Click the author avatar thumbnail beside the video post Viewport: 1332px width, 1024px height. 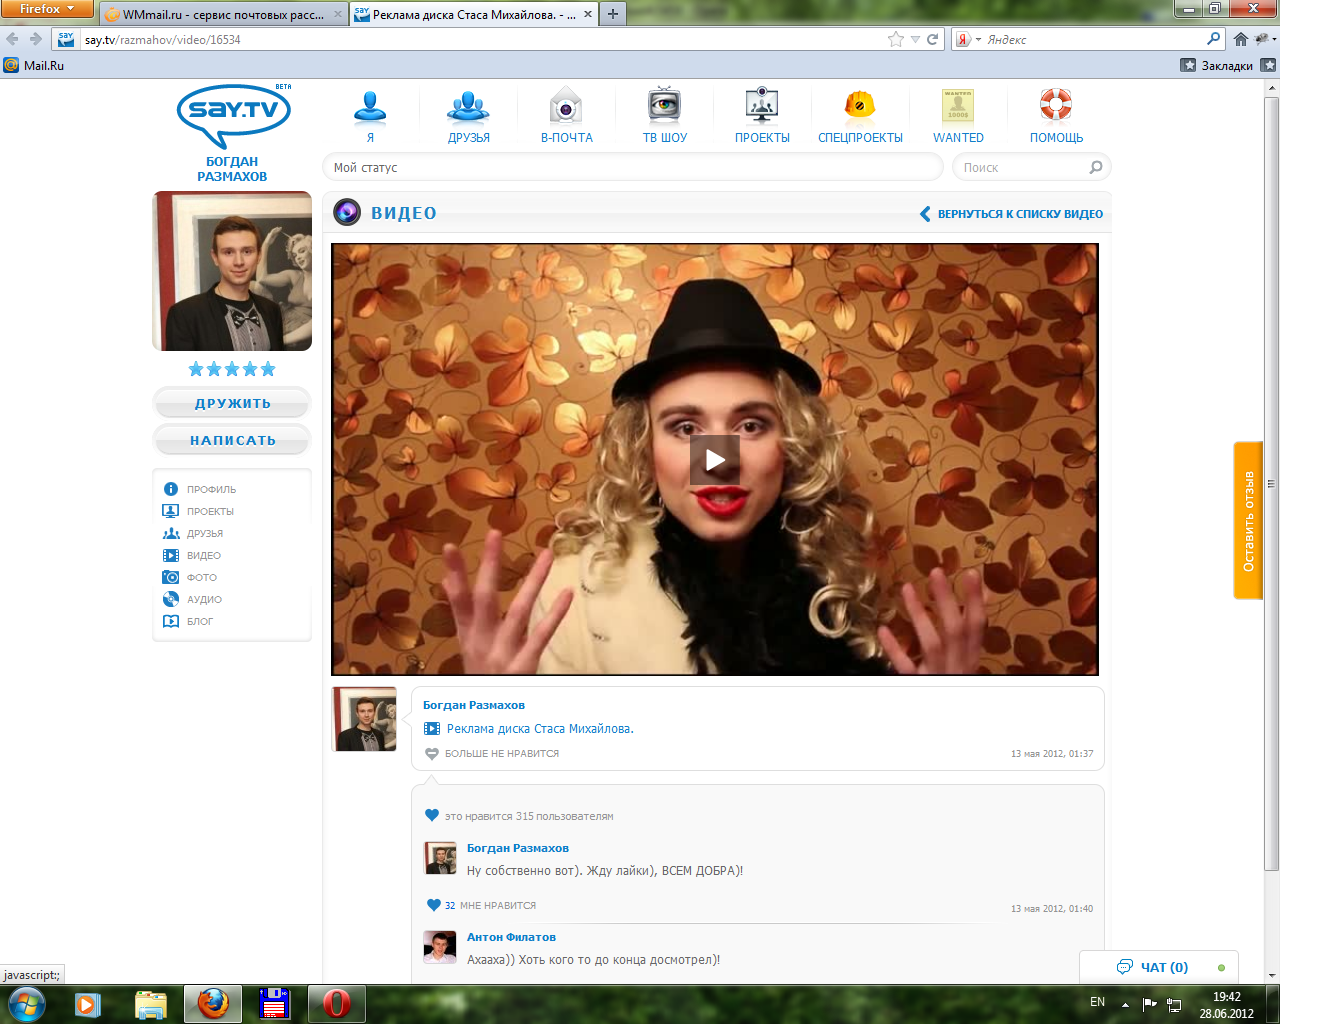coord(364,719)
